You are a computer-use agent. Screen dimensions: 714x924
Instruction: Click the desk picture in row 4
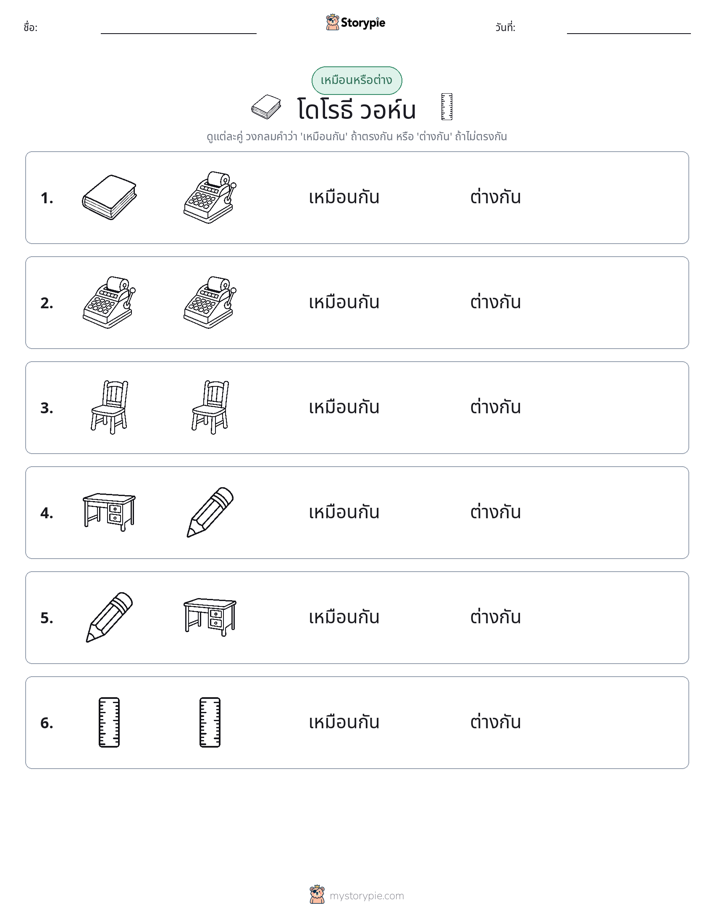[x=110, y=512]
